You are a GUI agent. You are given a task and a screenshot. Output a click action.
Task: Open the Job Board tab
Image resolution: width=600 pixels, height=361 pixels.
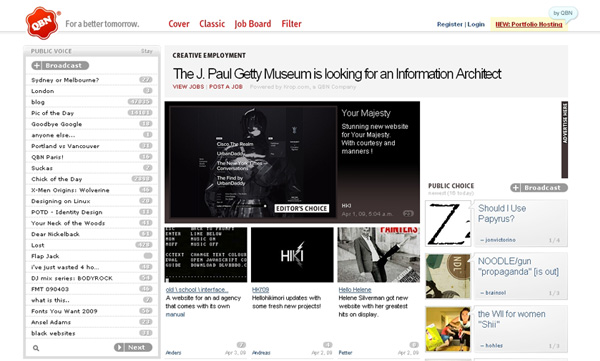click(253, 24)
